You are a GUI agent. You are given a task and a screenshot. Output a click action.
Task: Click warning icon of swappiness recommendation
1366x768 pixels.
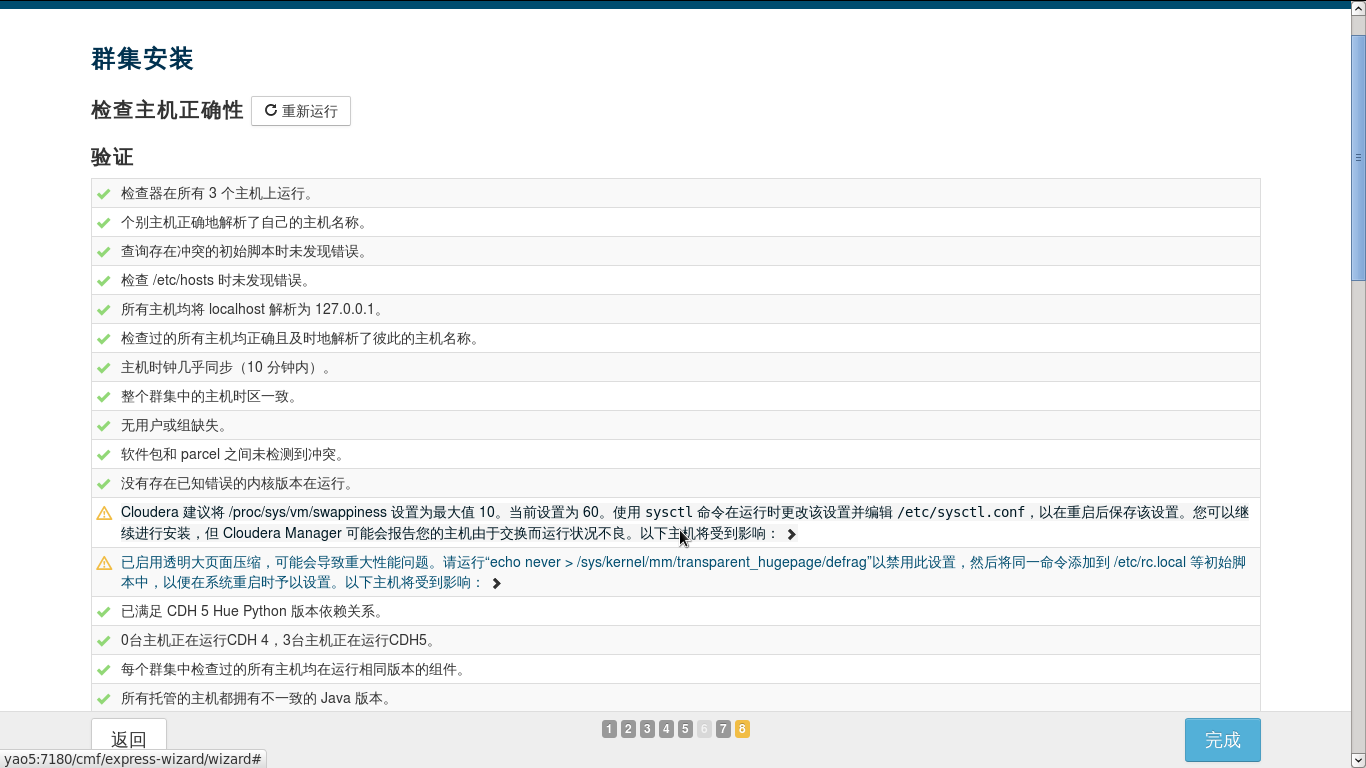pos(104,513)
